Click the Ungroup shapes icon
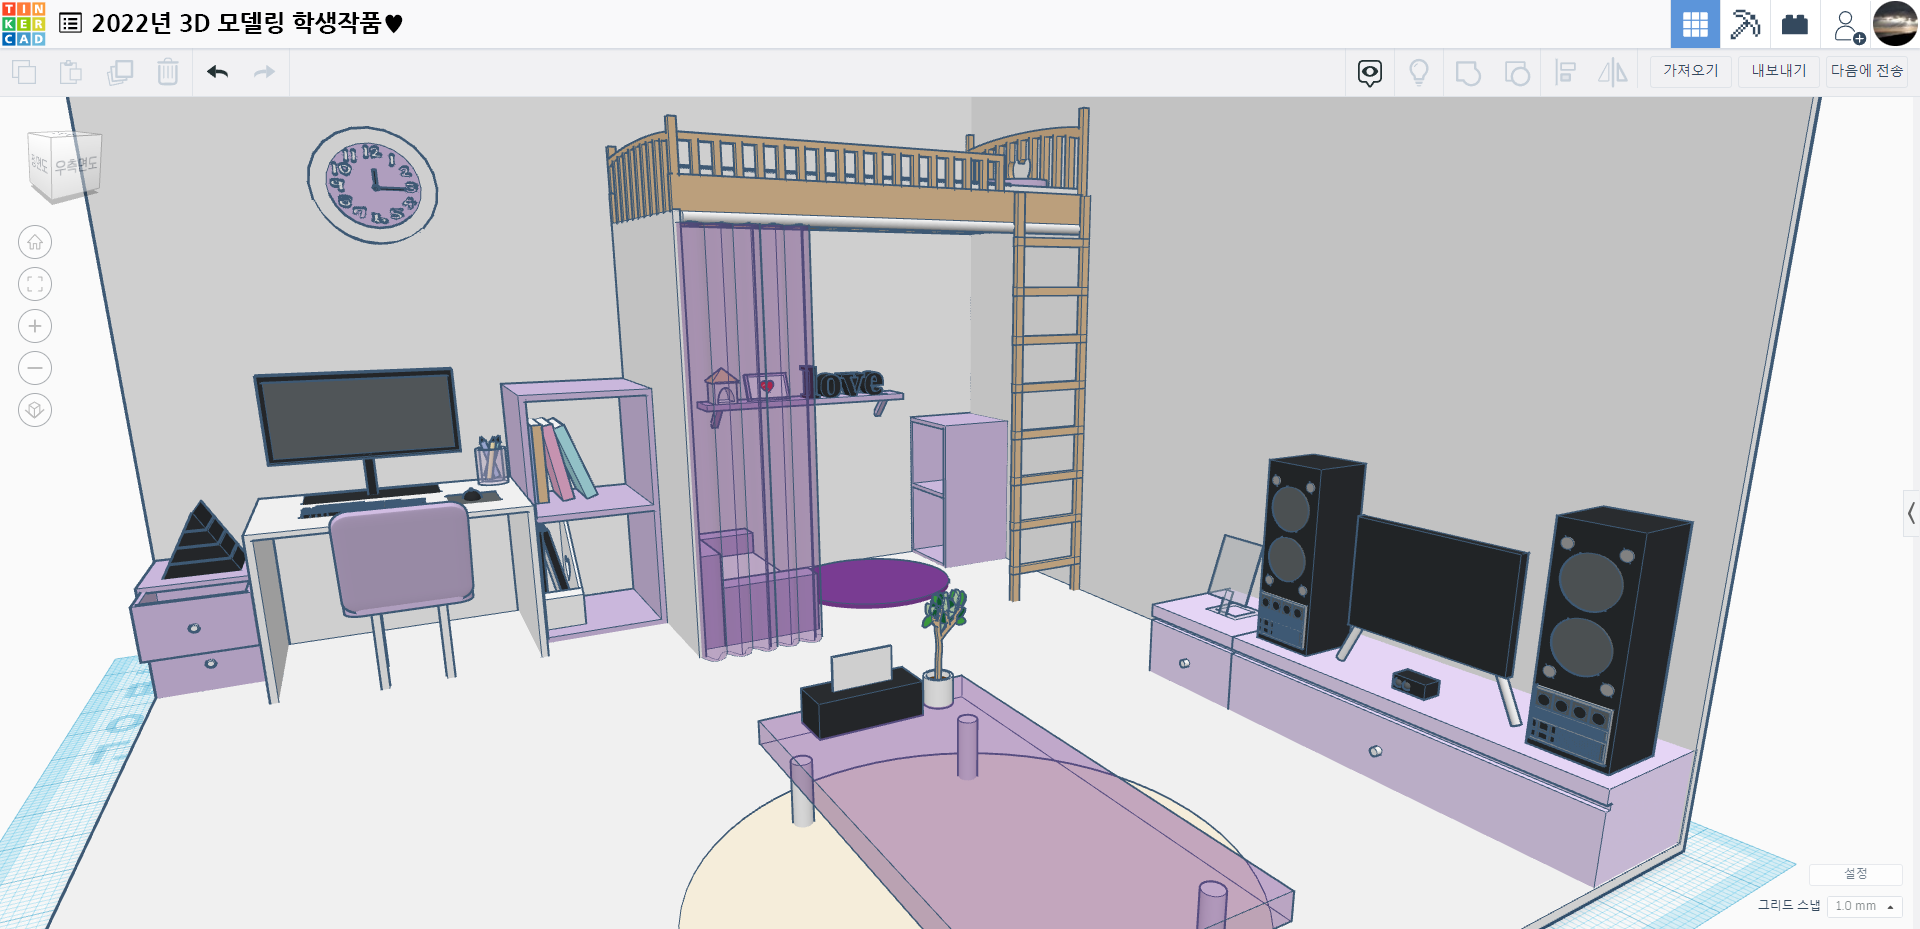This screenshot has height=929, width=1920. tap(1517, 73)
